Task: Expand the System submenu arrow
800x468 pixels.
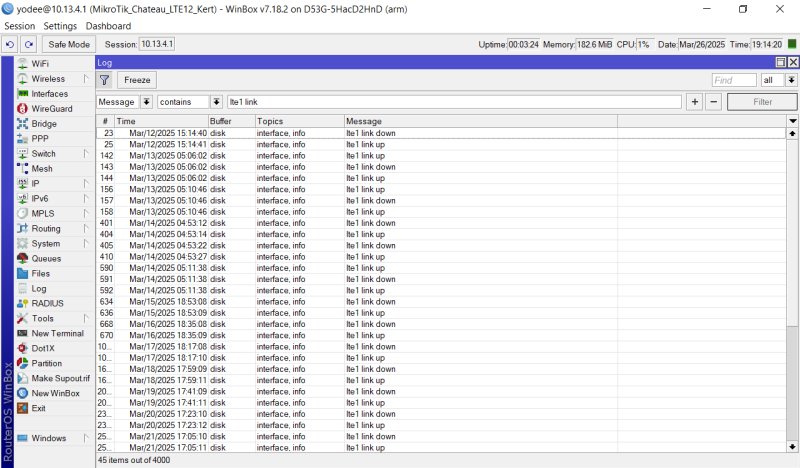Action: (x=86, y=243)
